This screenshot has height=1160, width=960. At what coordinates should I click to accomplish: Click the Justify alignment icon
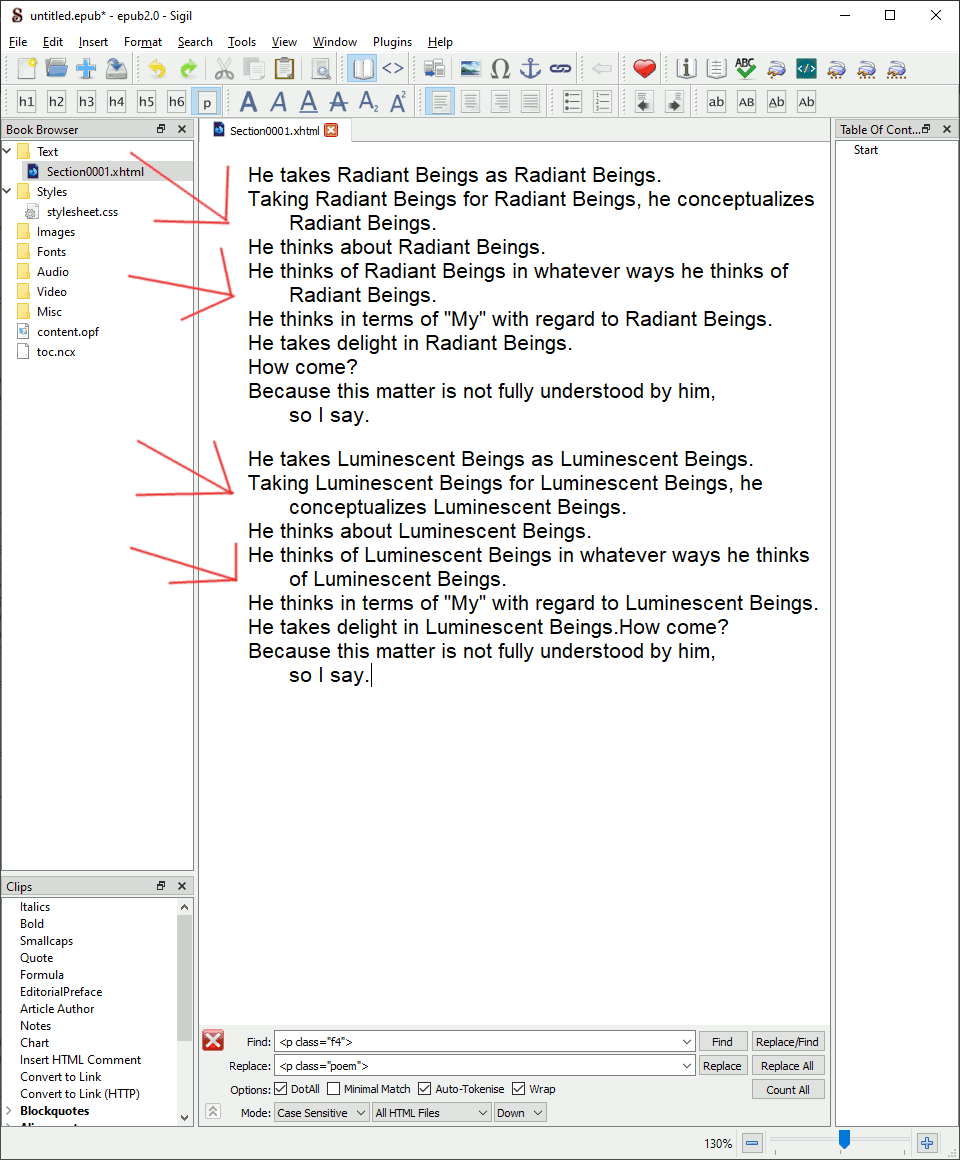click(530, 101)
